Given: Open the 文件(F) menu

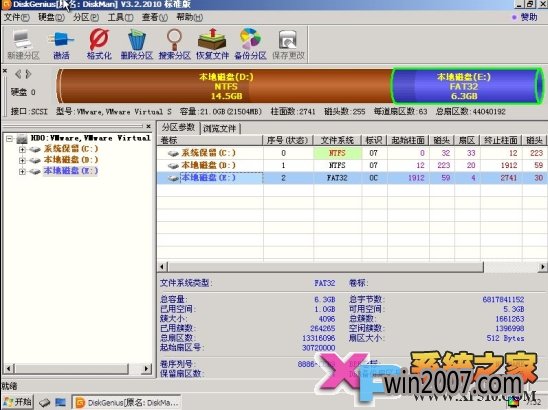Looking at the screenshot, I should [16, 17].
